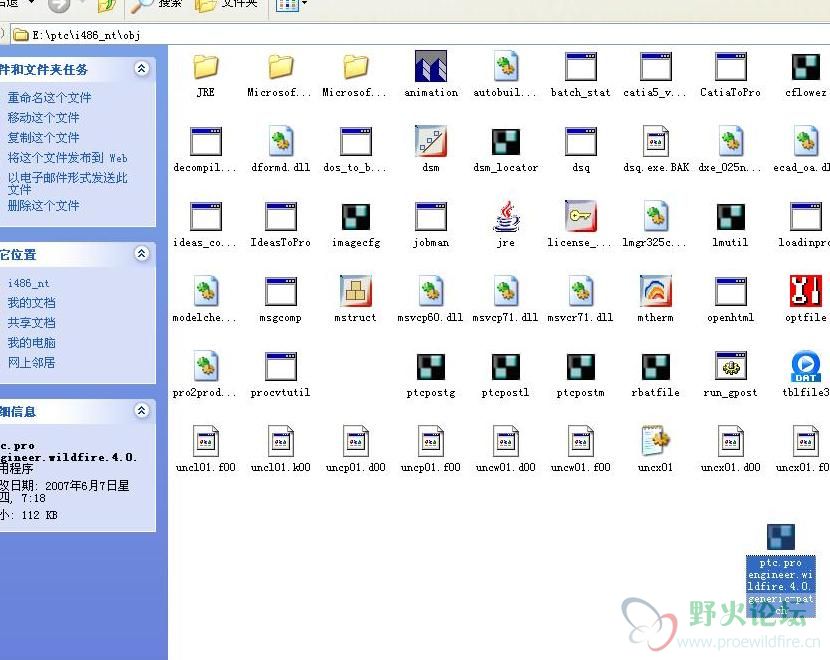
Task: Click 以电子邮件形式发送此文件 link
Action: 67,183
